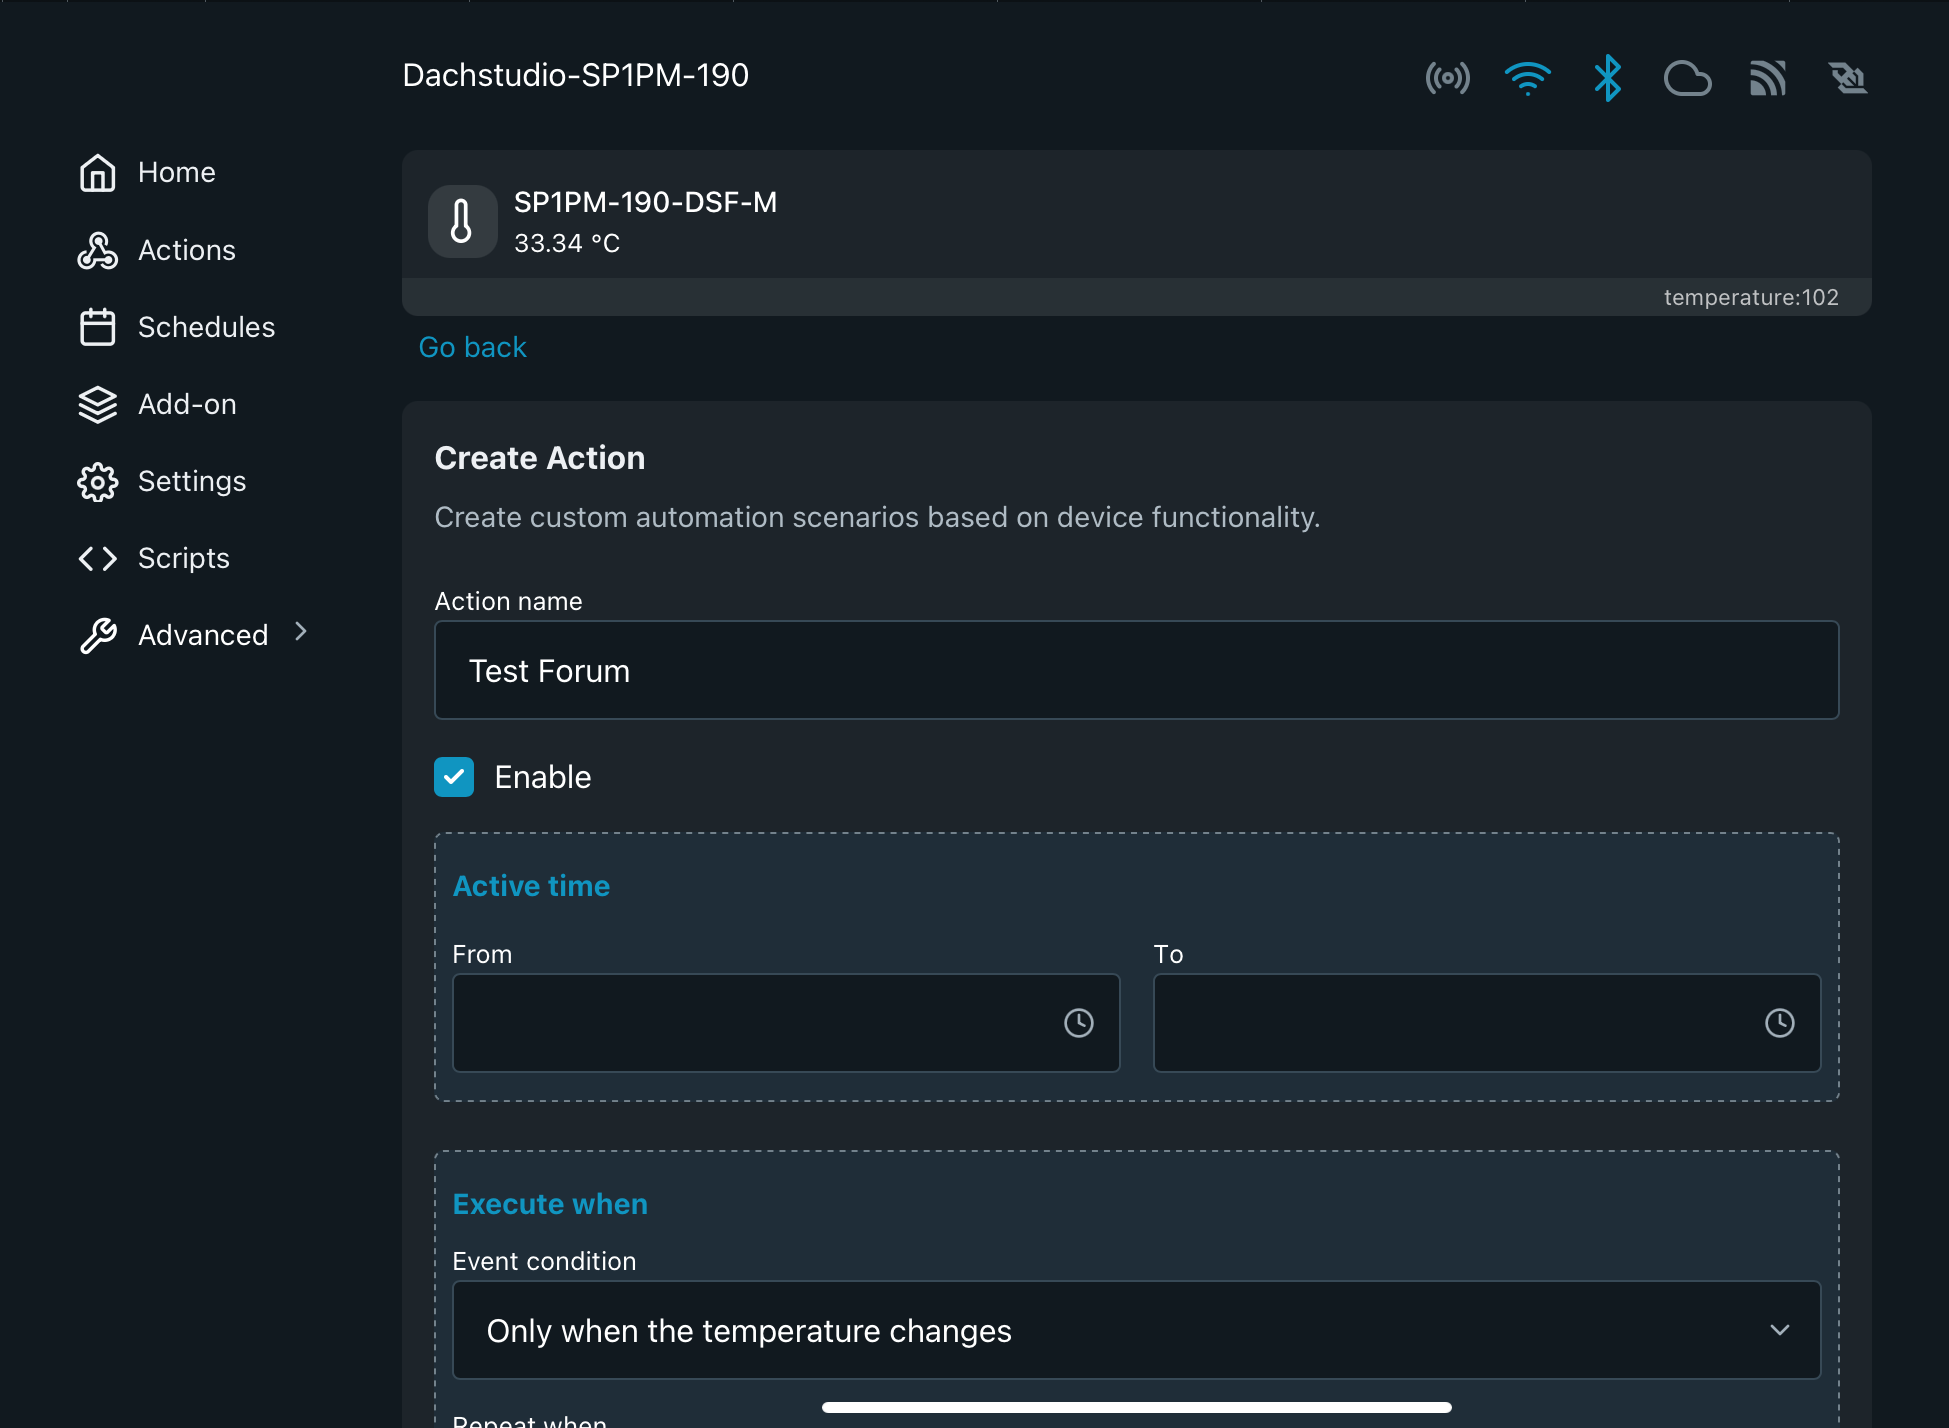Click the thermometer device icon
The width and height of the screenshot is (1949, 1428).
pyautogui.click(x=462, y=221)
